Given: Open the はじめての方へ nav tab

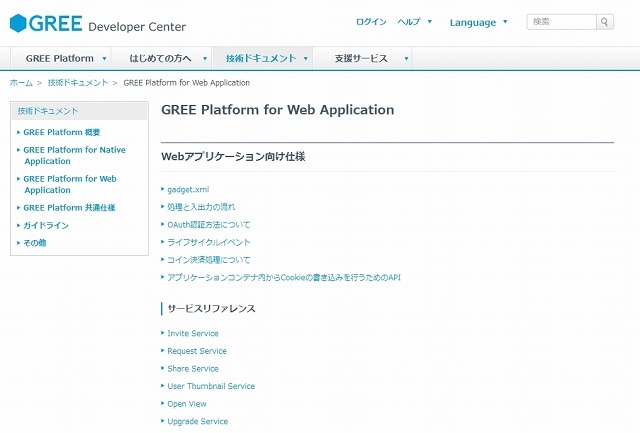Looking at the screenshot, I should [160, 58].
